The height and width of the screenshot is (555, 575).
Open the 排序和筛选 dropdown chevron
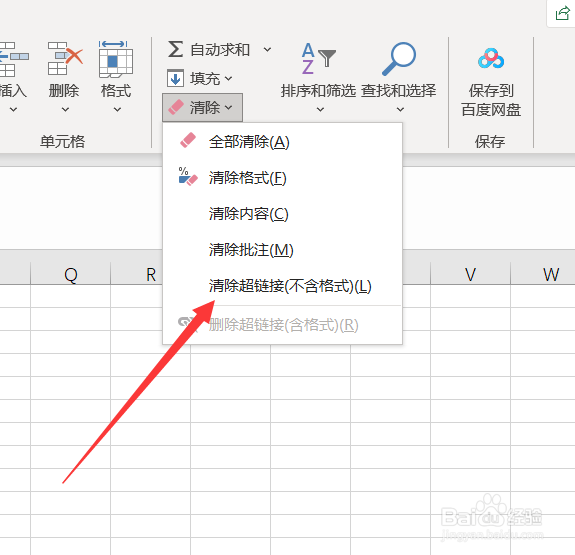[x=320, y=109]
